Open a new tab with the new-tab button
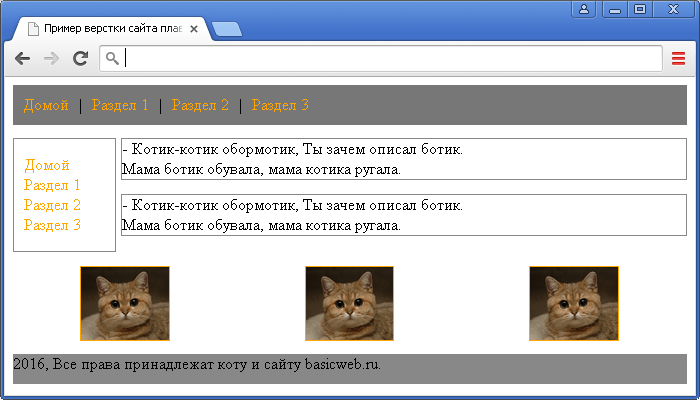The width and height of the screenshot is (700, 400). (x=227, y=29)
